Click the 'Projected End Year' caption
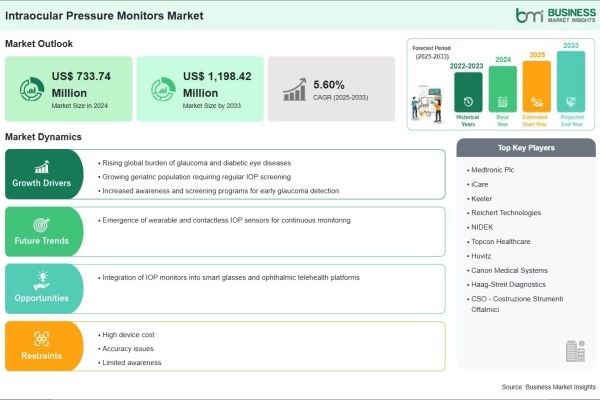The height and width of the screenshot is (400, 600). point(572,121)
